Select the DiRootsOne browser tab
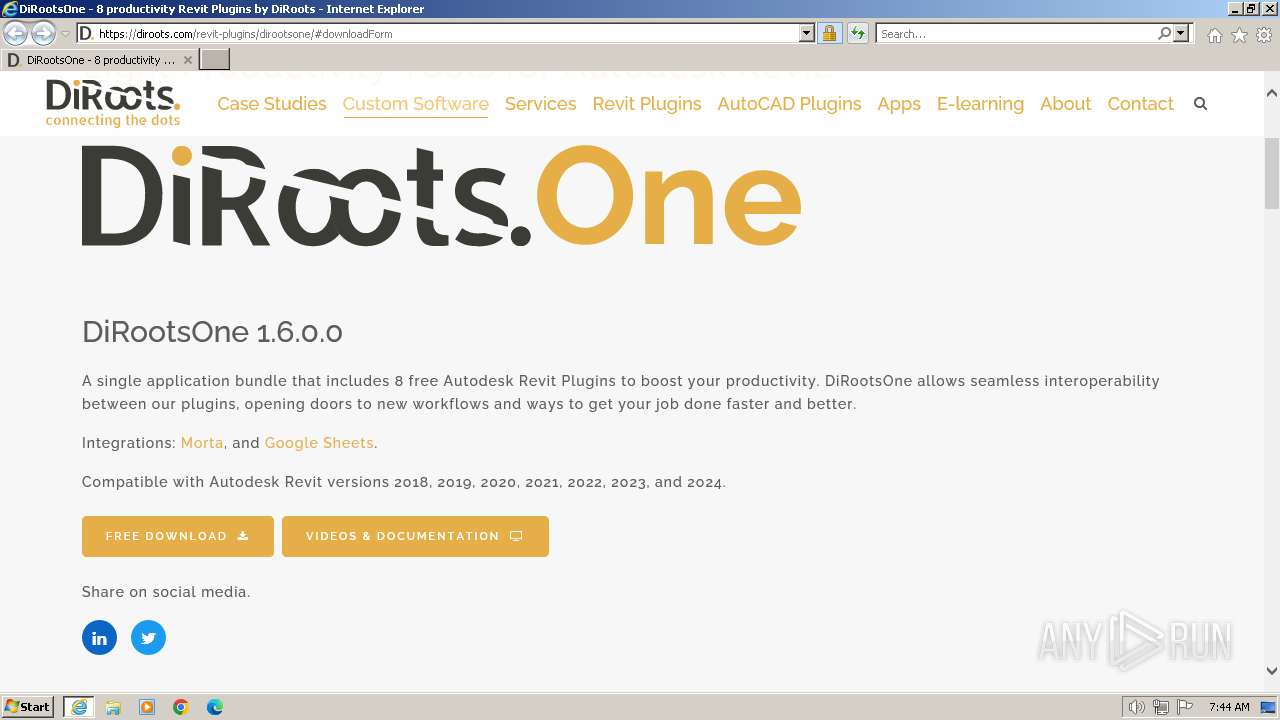Screen dimensions: 1280x720 click(x=99, y=60)
